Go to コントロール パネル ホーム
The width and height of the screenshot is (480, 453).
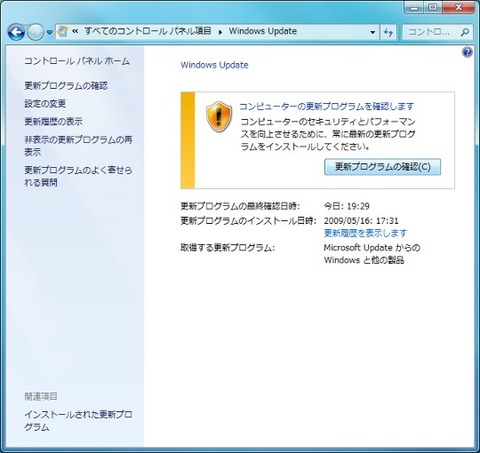77,61
